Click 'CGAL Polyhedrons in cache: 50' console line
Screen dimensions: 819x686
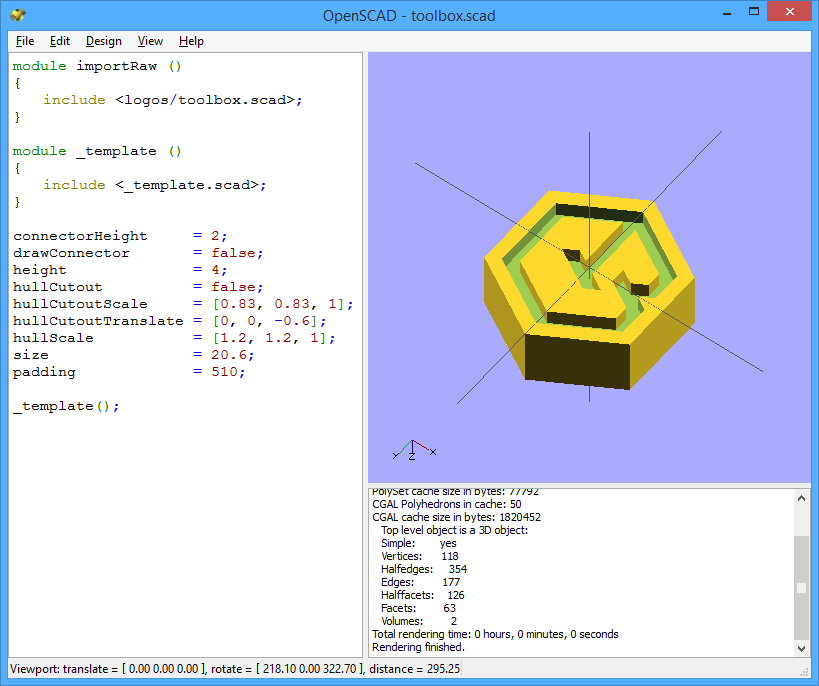tap(447, 504)
